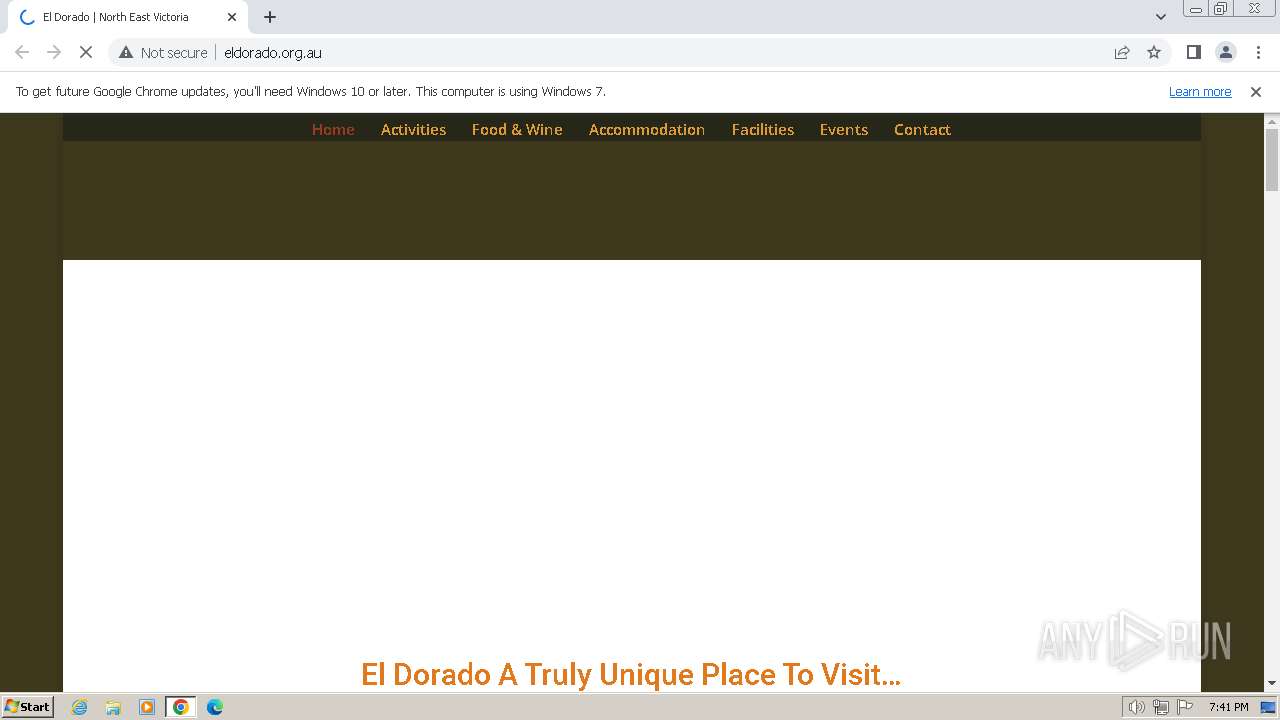Open Chrome side panel
1280x720 pixels.
[1193, 52]
